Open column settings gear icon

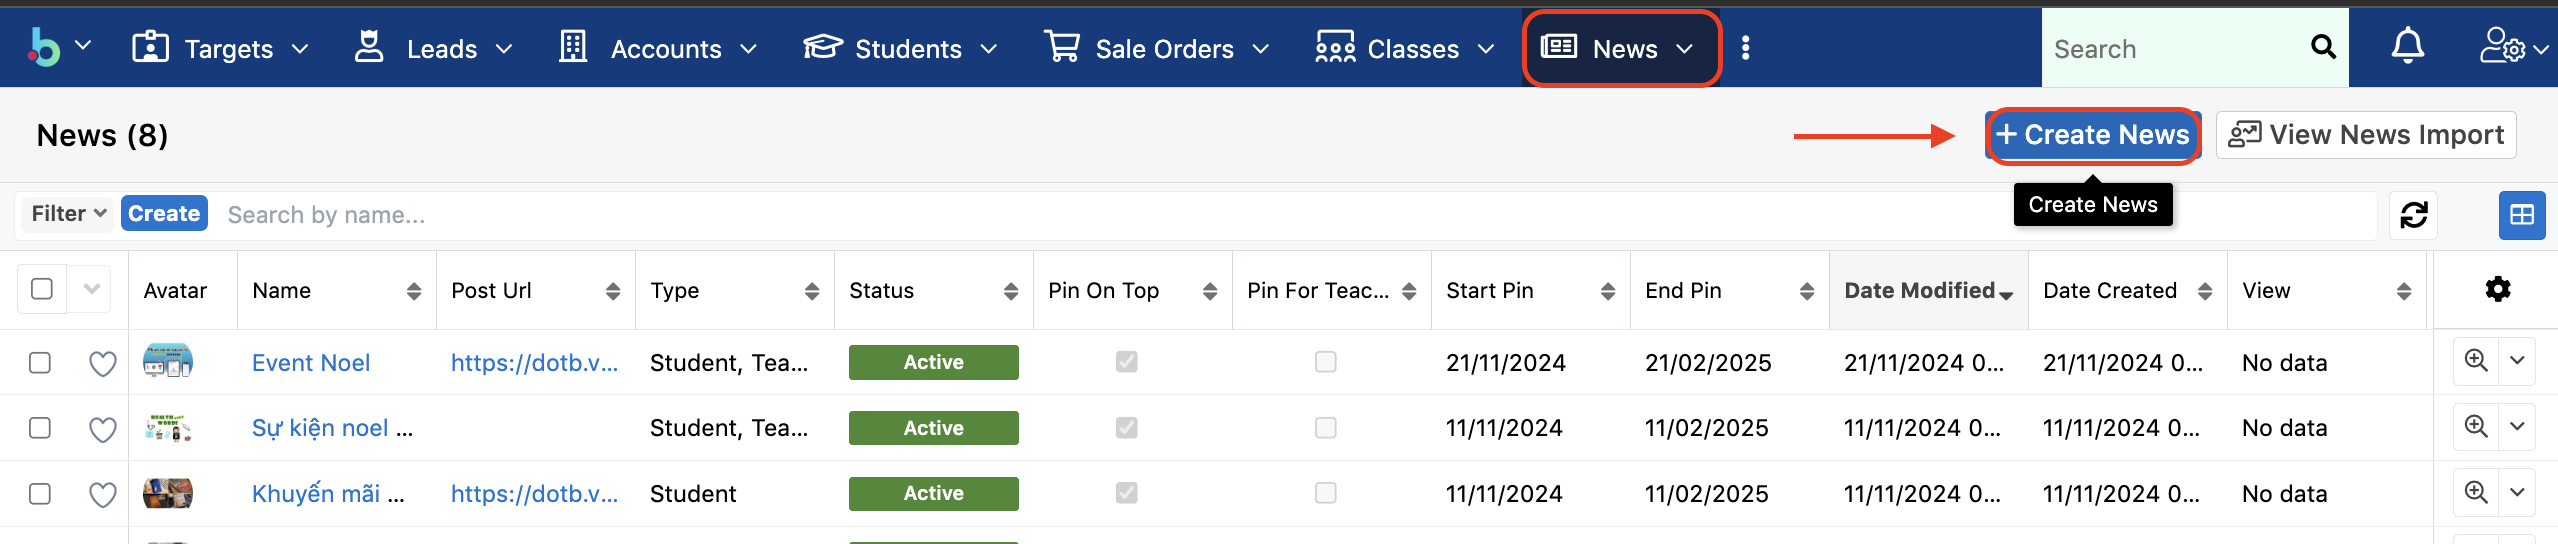point(2498,290)
